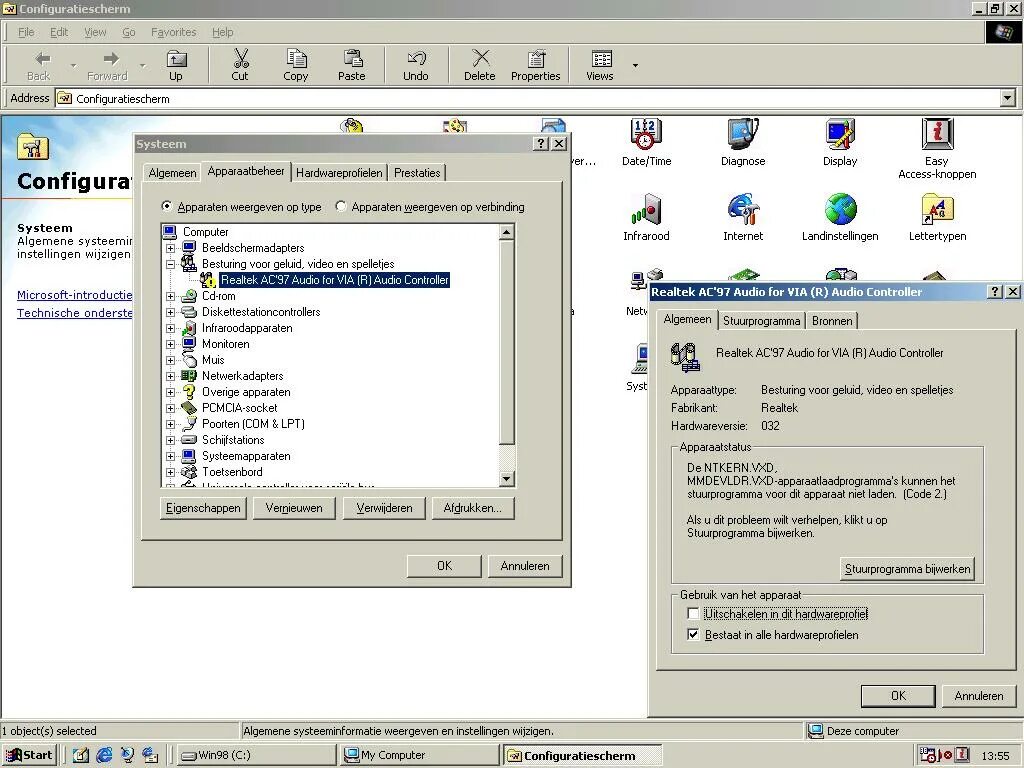This screenshot has height=768, width=1024.
Task: Click the Copy toolbar icon
Action: [296, 65]
